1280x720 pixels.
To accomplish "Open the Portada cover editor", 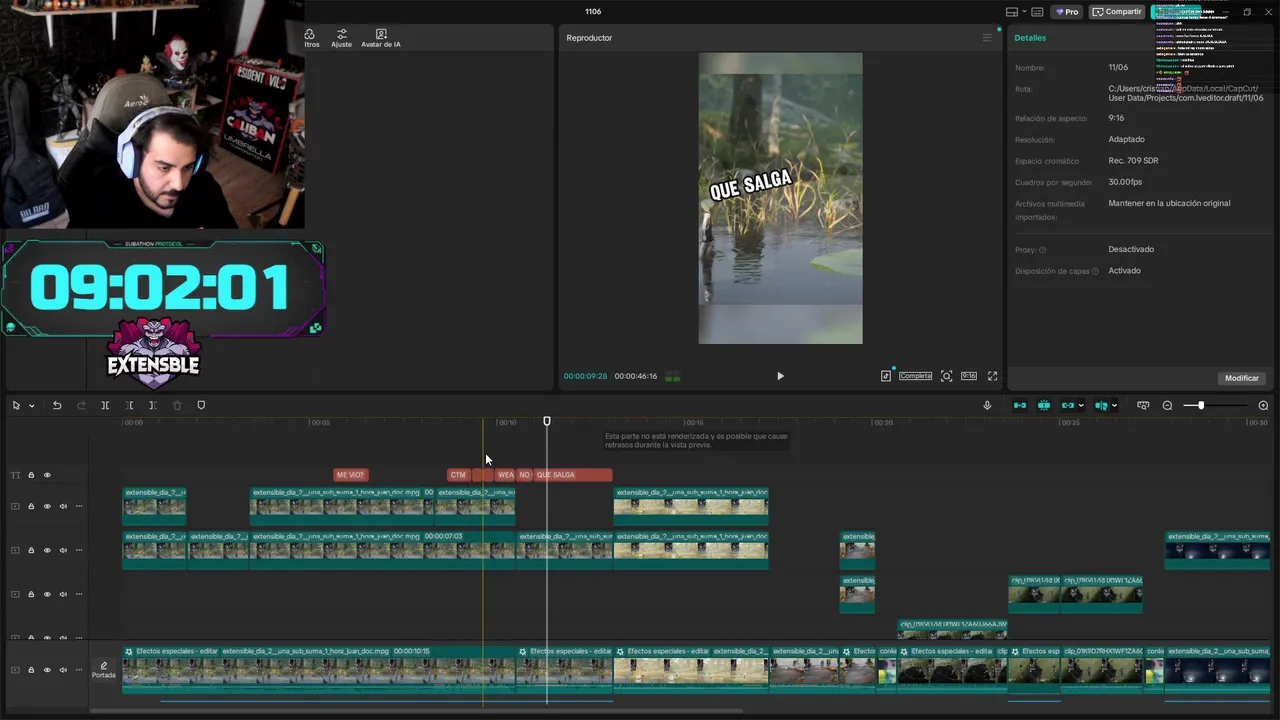I will pos(103,670).
